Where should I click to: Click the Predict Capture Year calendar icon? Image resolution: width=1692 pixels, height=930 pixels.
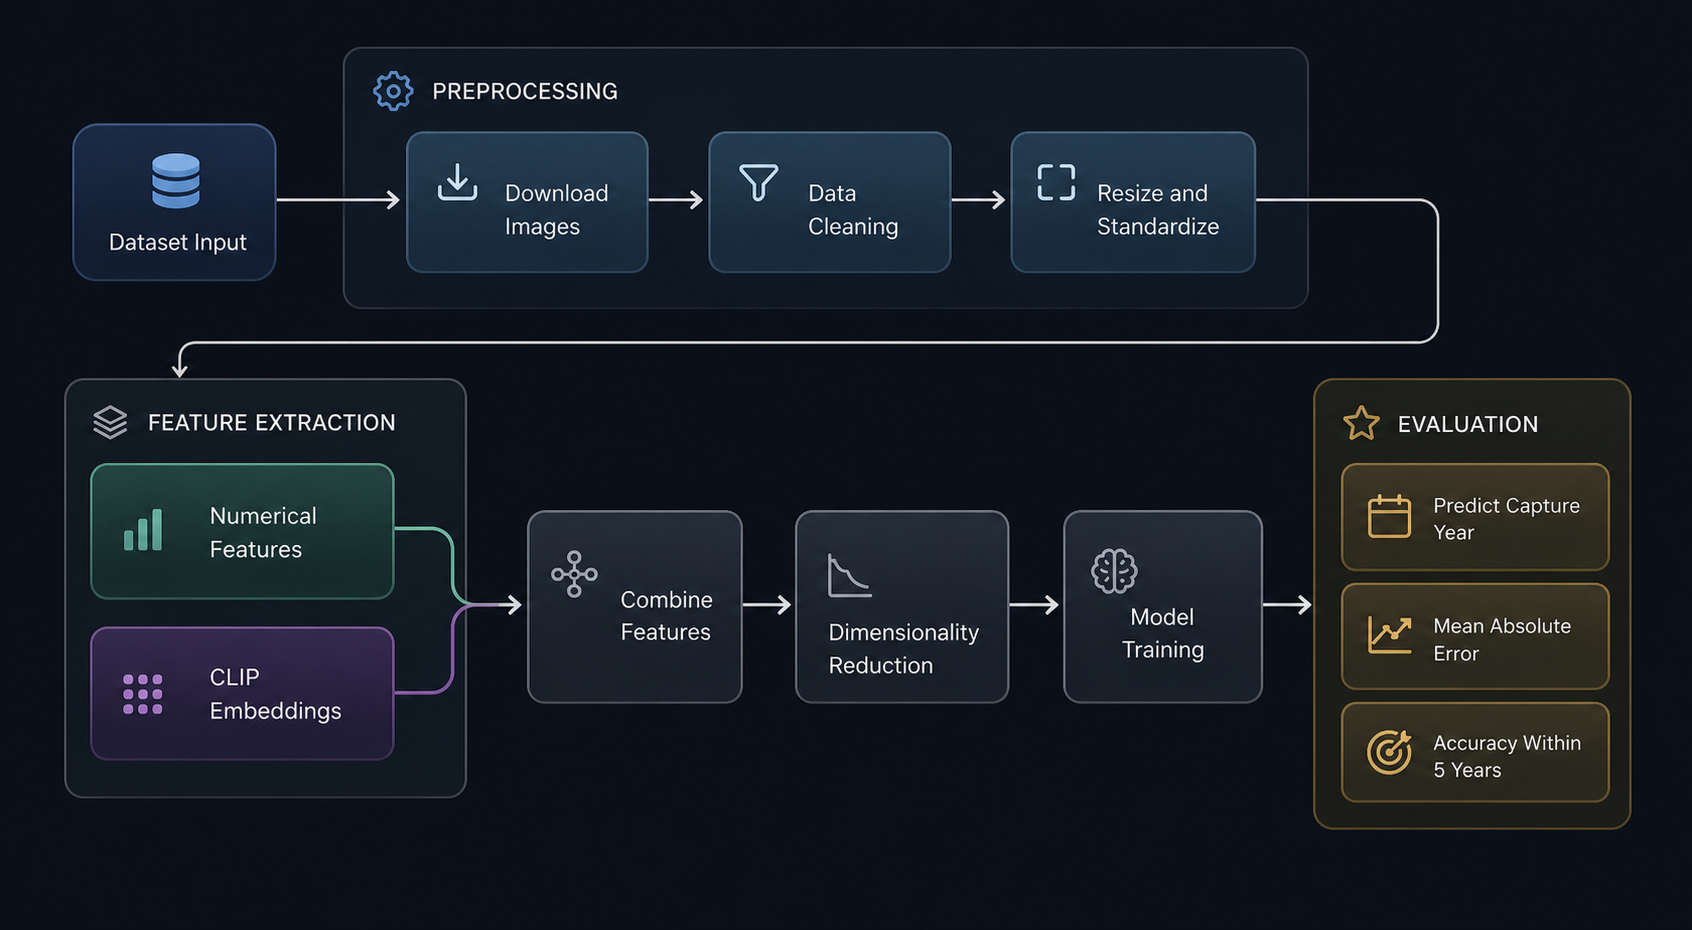(1389, 517)
